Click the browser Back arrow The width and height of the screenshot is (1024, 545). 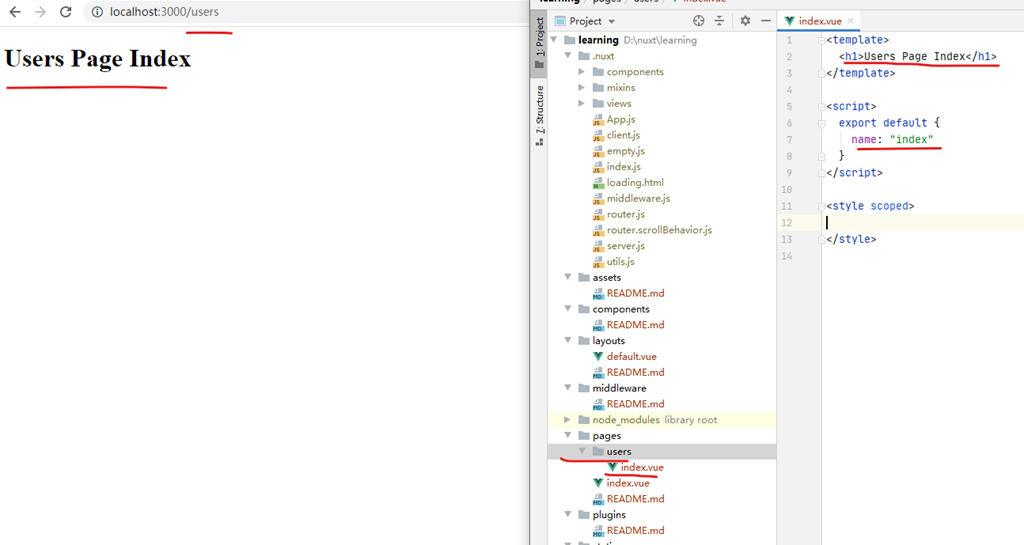[x=14, y=12]
